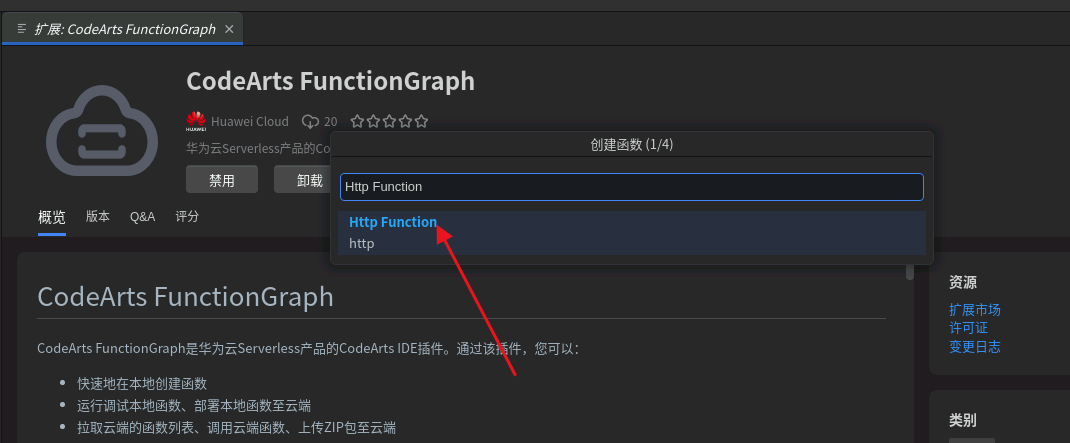The height and width of the screenshot is (443, 1070).
Task: Rate the extension one star
Action: tap(357, 122)
